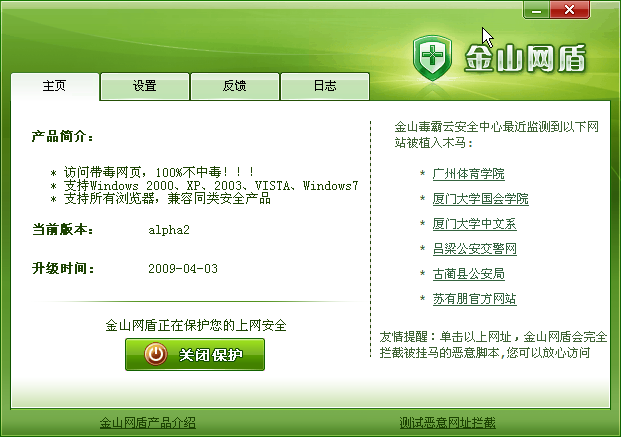Viewport: 621px width, 437px height.
Task: Click the 当前版本 label
Action: [x=63, y=229]
